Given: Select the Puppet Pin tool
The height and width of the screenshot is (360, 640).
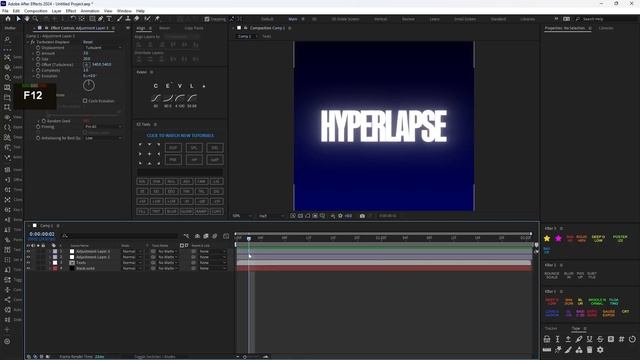Looking at the screenshot, I should 157,19.
